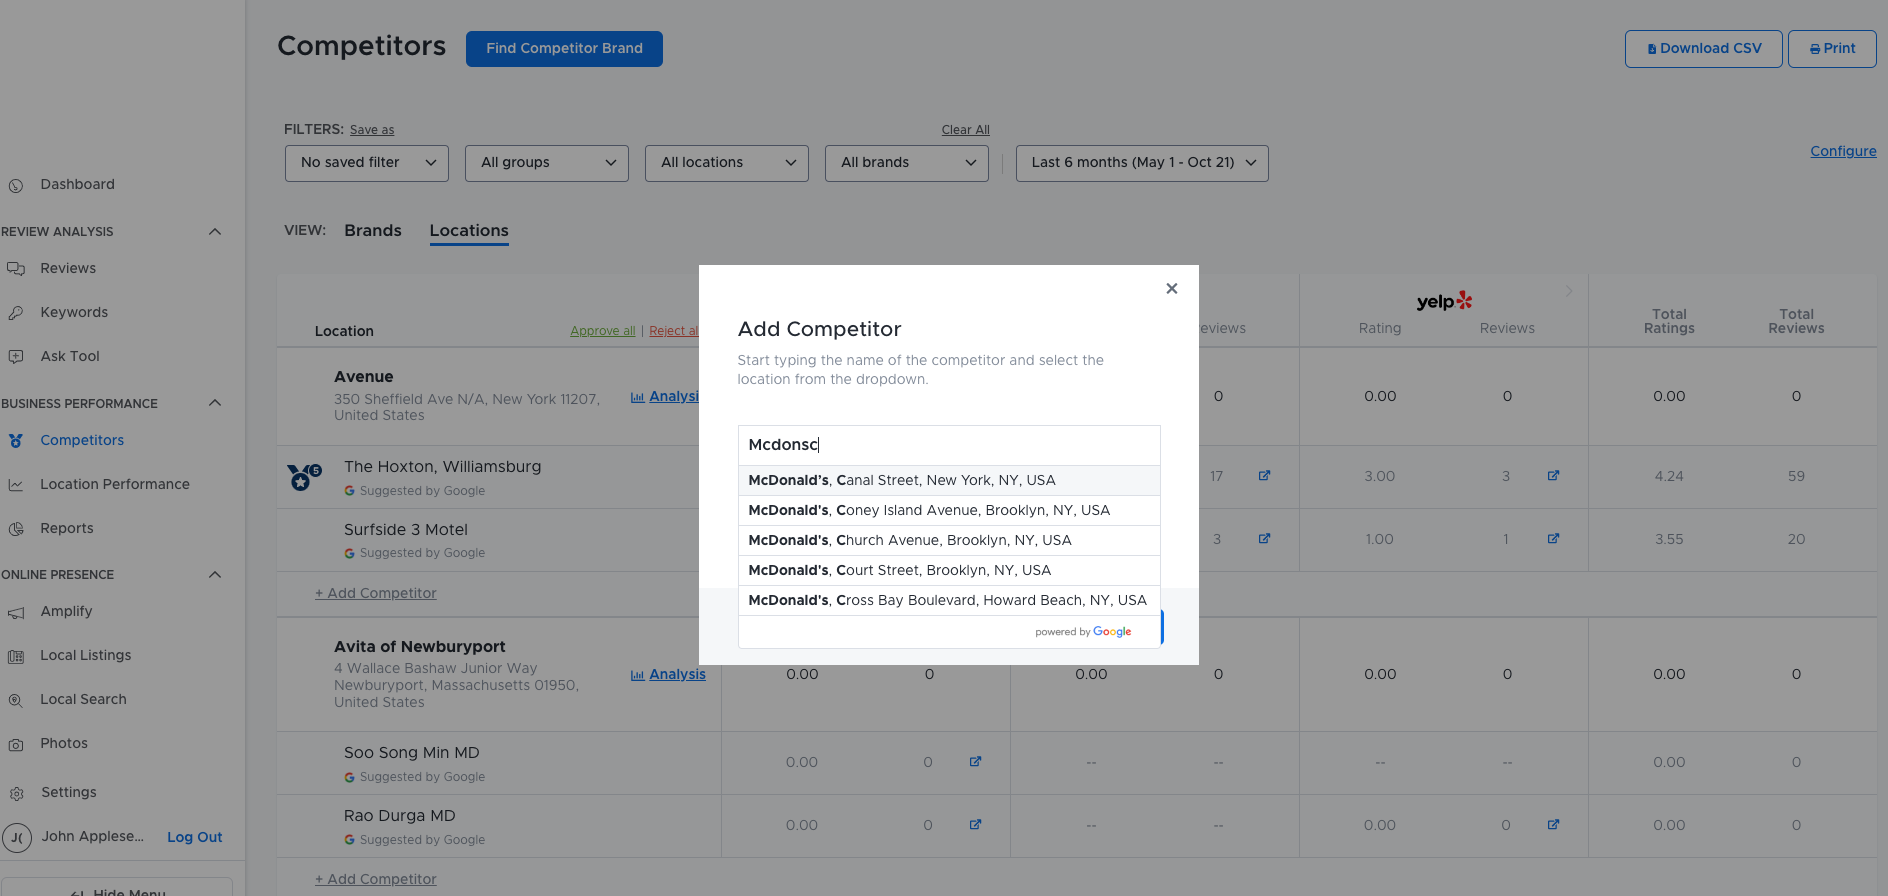
Task: Open the Dashboard icon in sidebar
Action: (16, 185)
